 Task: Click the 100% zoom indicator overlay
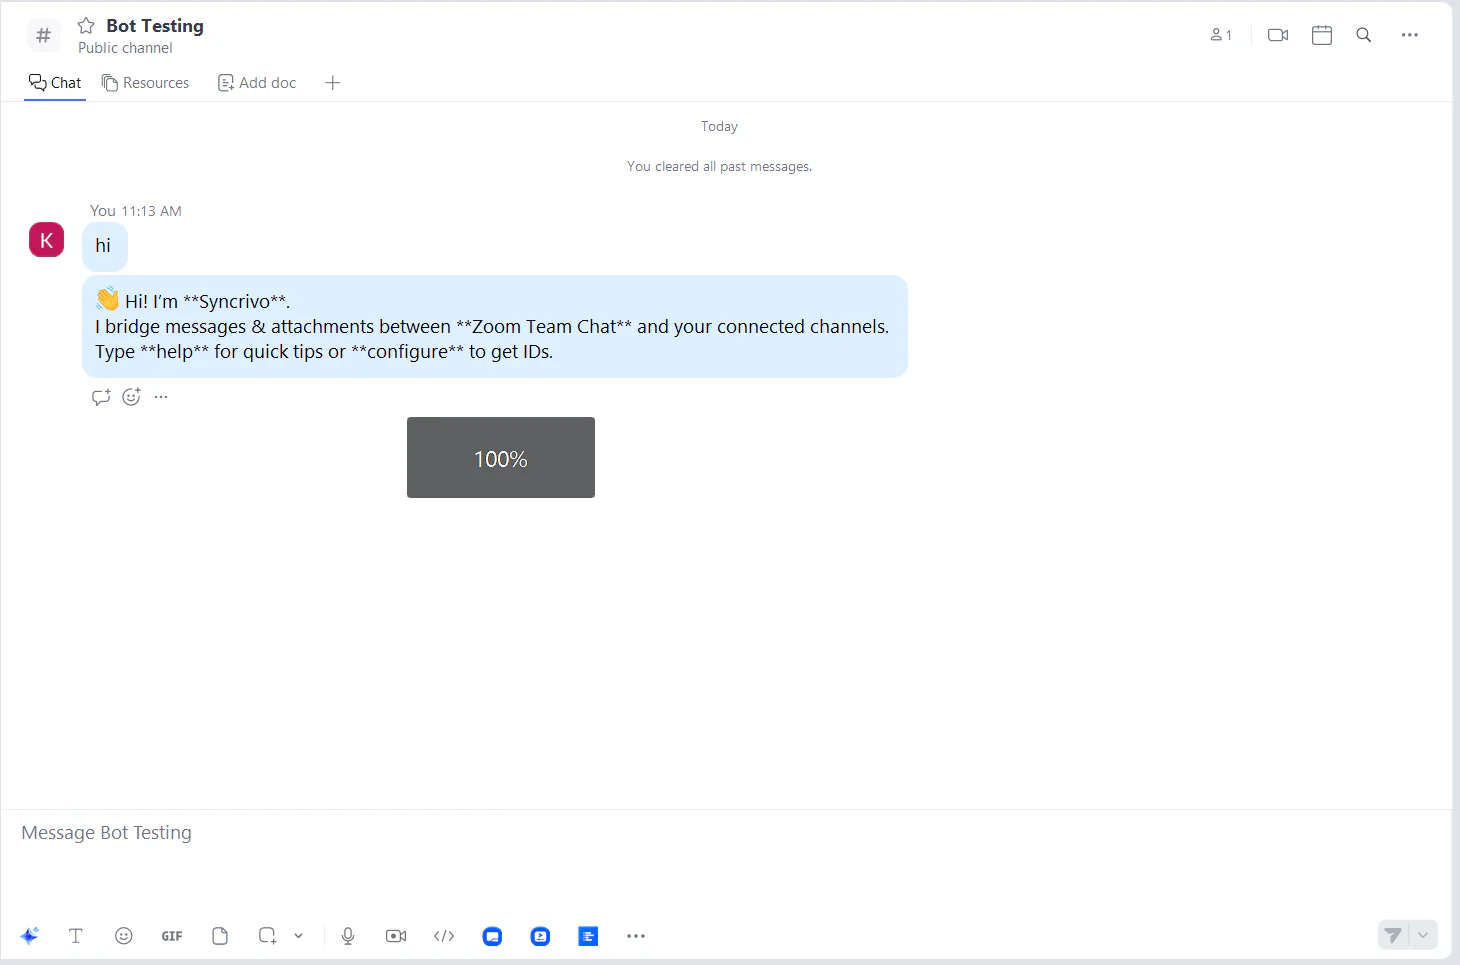point(501,457)
